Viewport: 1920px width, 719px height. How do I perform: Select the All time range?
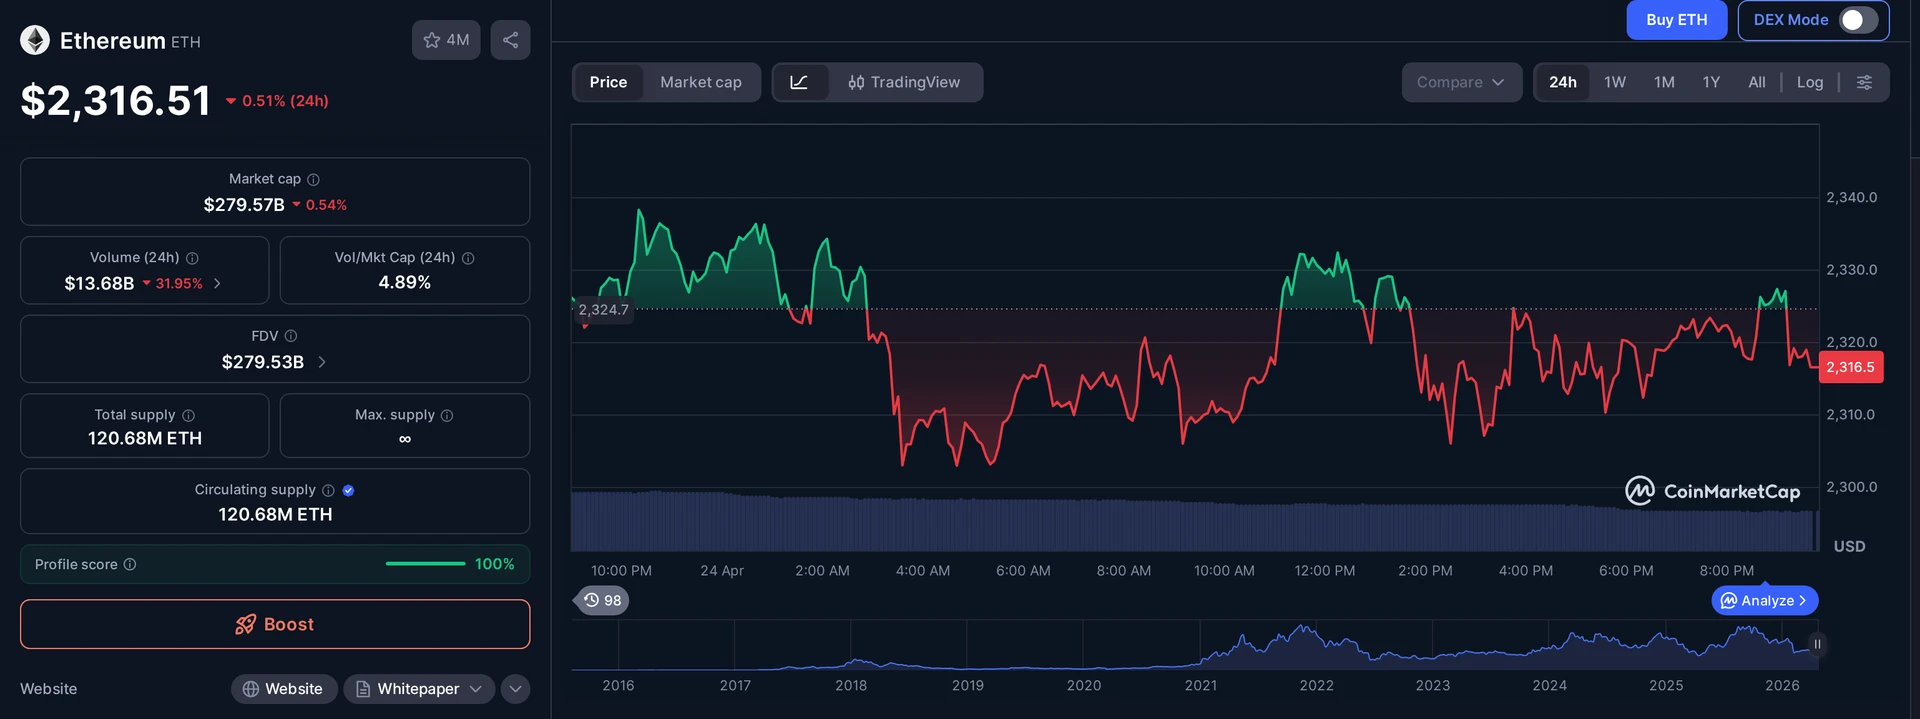1757,82
